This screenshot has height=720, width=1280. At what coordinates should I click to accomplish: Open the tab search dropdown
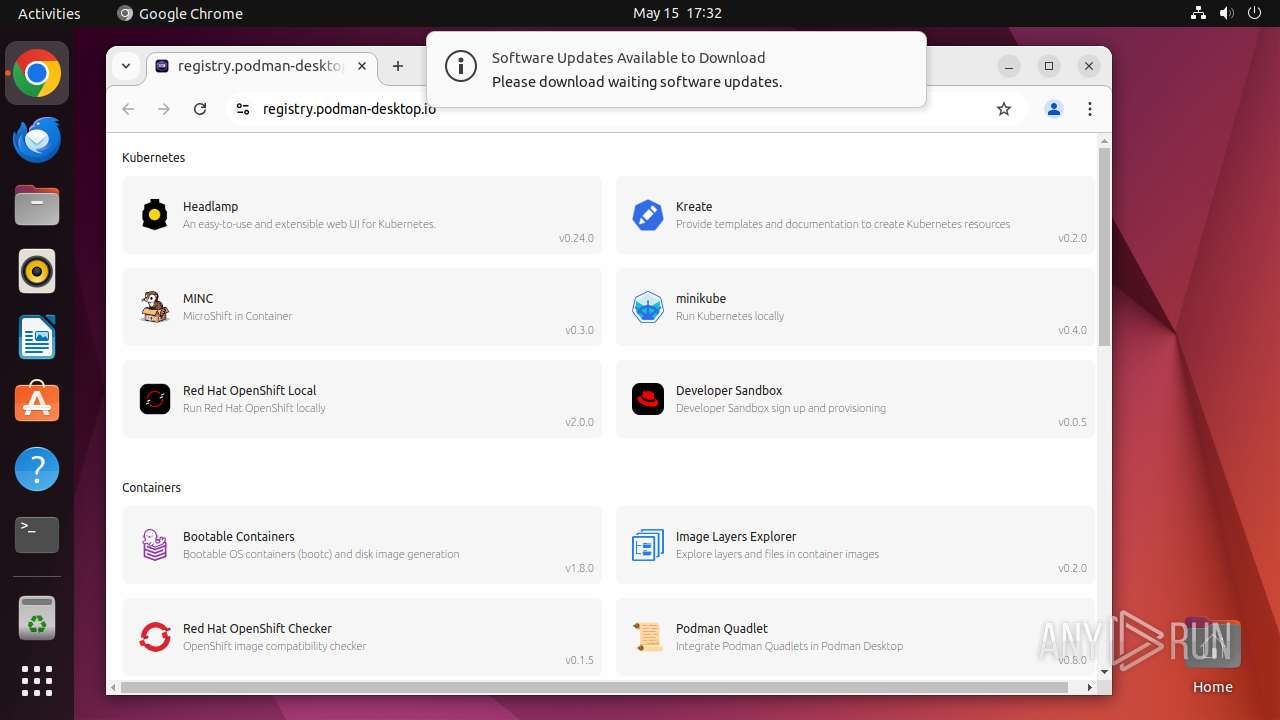(x=126, y=66)
